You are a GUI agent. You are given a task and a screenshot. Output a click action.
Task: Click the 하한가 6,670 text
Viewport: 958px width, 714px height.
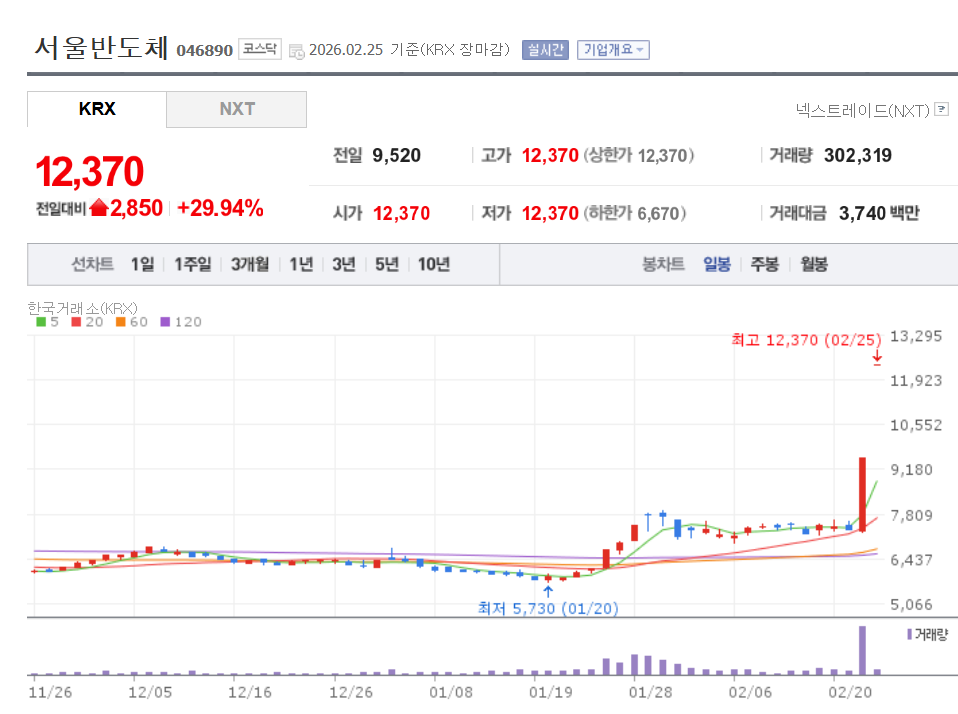click(x=634, y=213)
